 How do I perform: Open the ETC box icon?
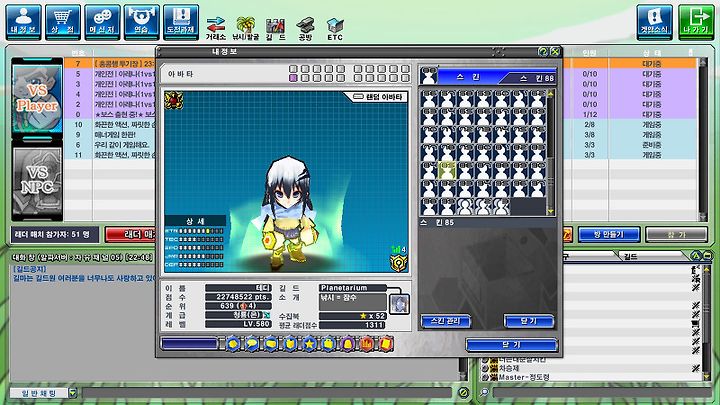point(335,28)
